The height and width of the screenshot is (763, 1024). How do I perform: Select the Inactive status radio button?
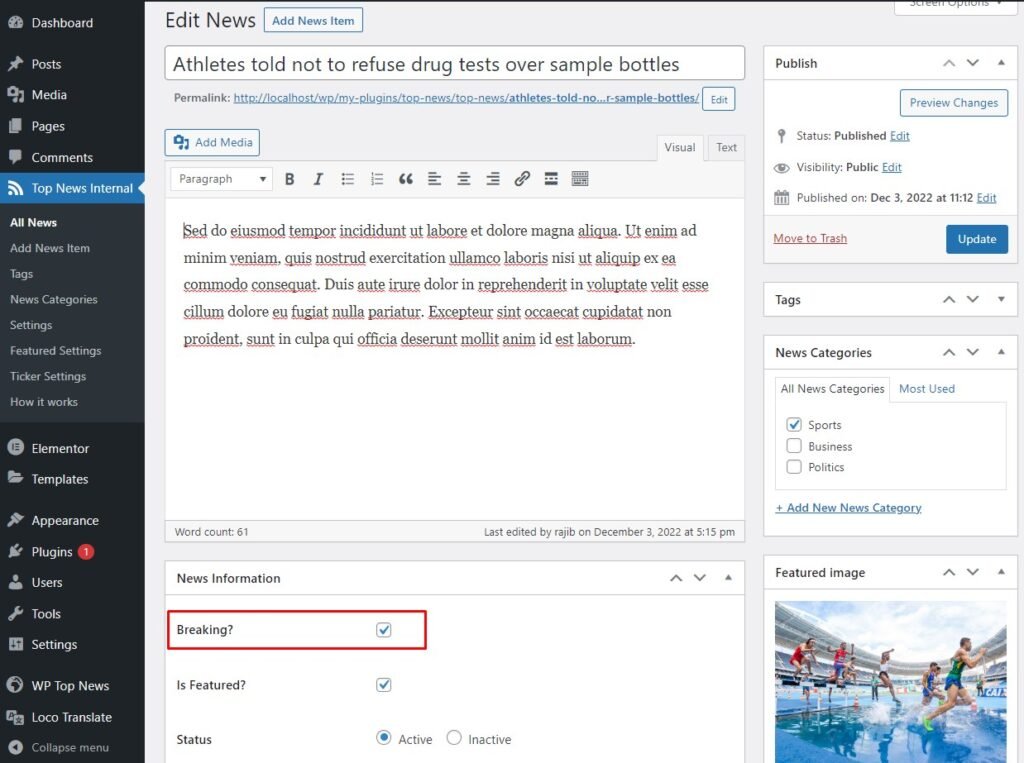(454, 738)
